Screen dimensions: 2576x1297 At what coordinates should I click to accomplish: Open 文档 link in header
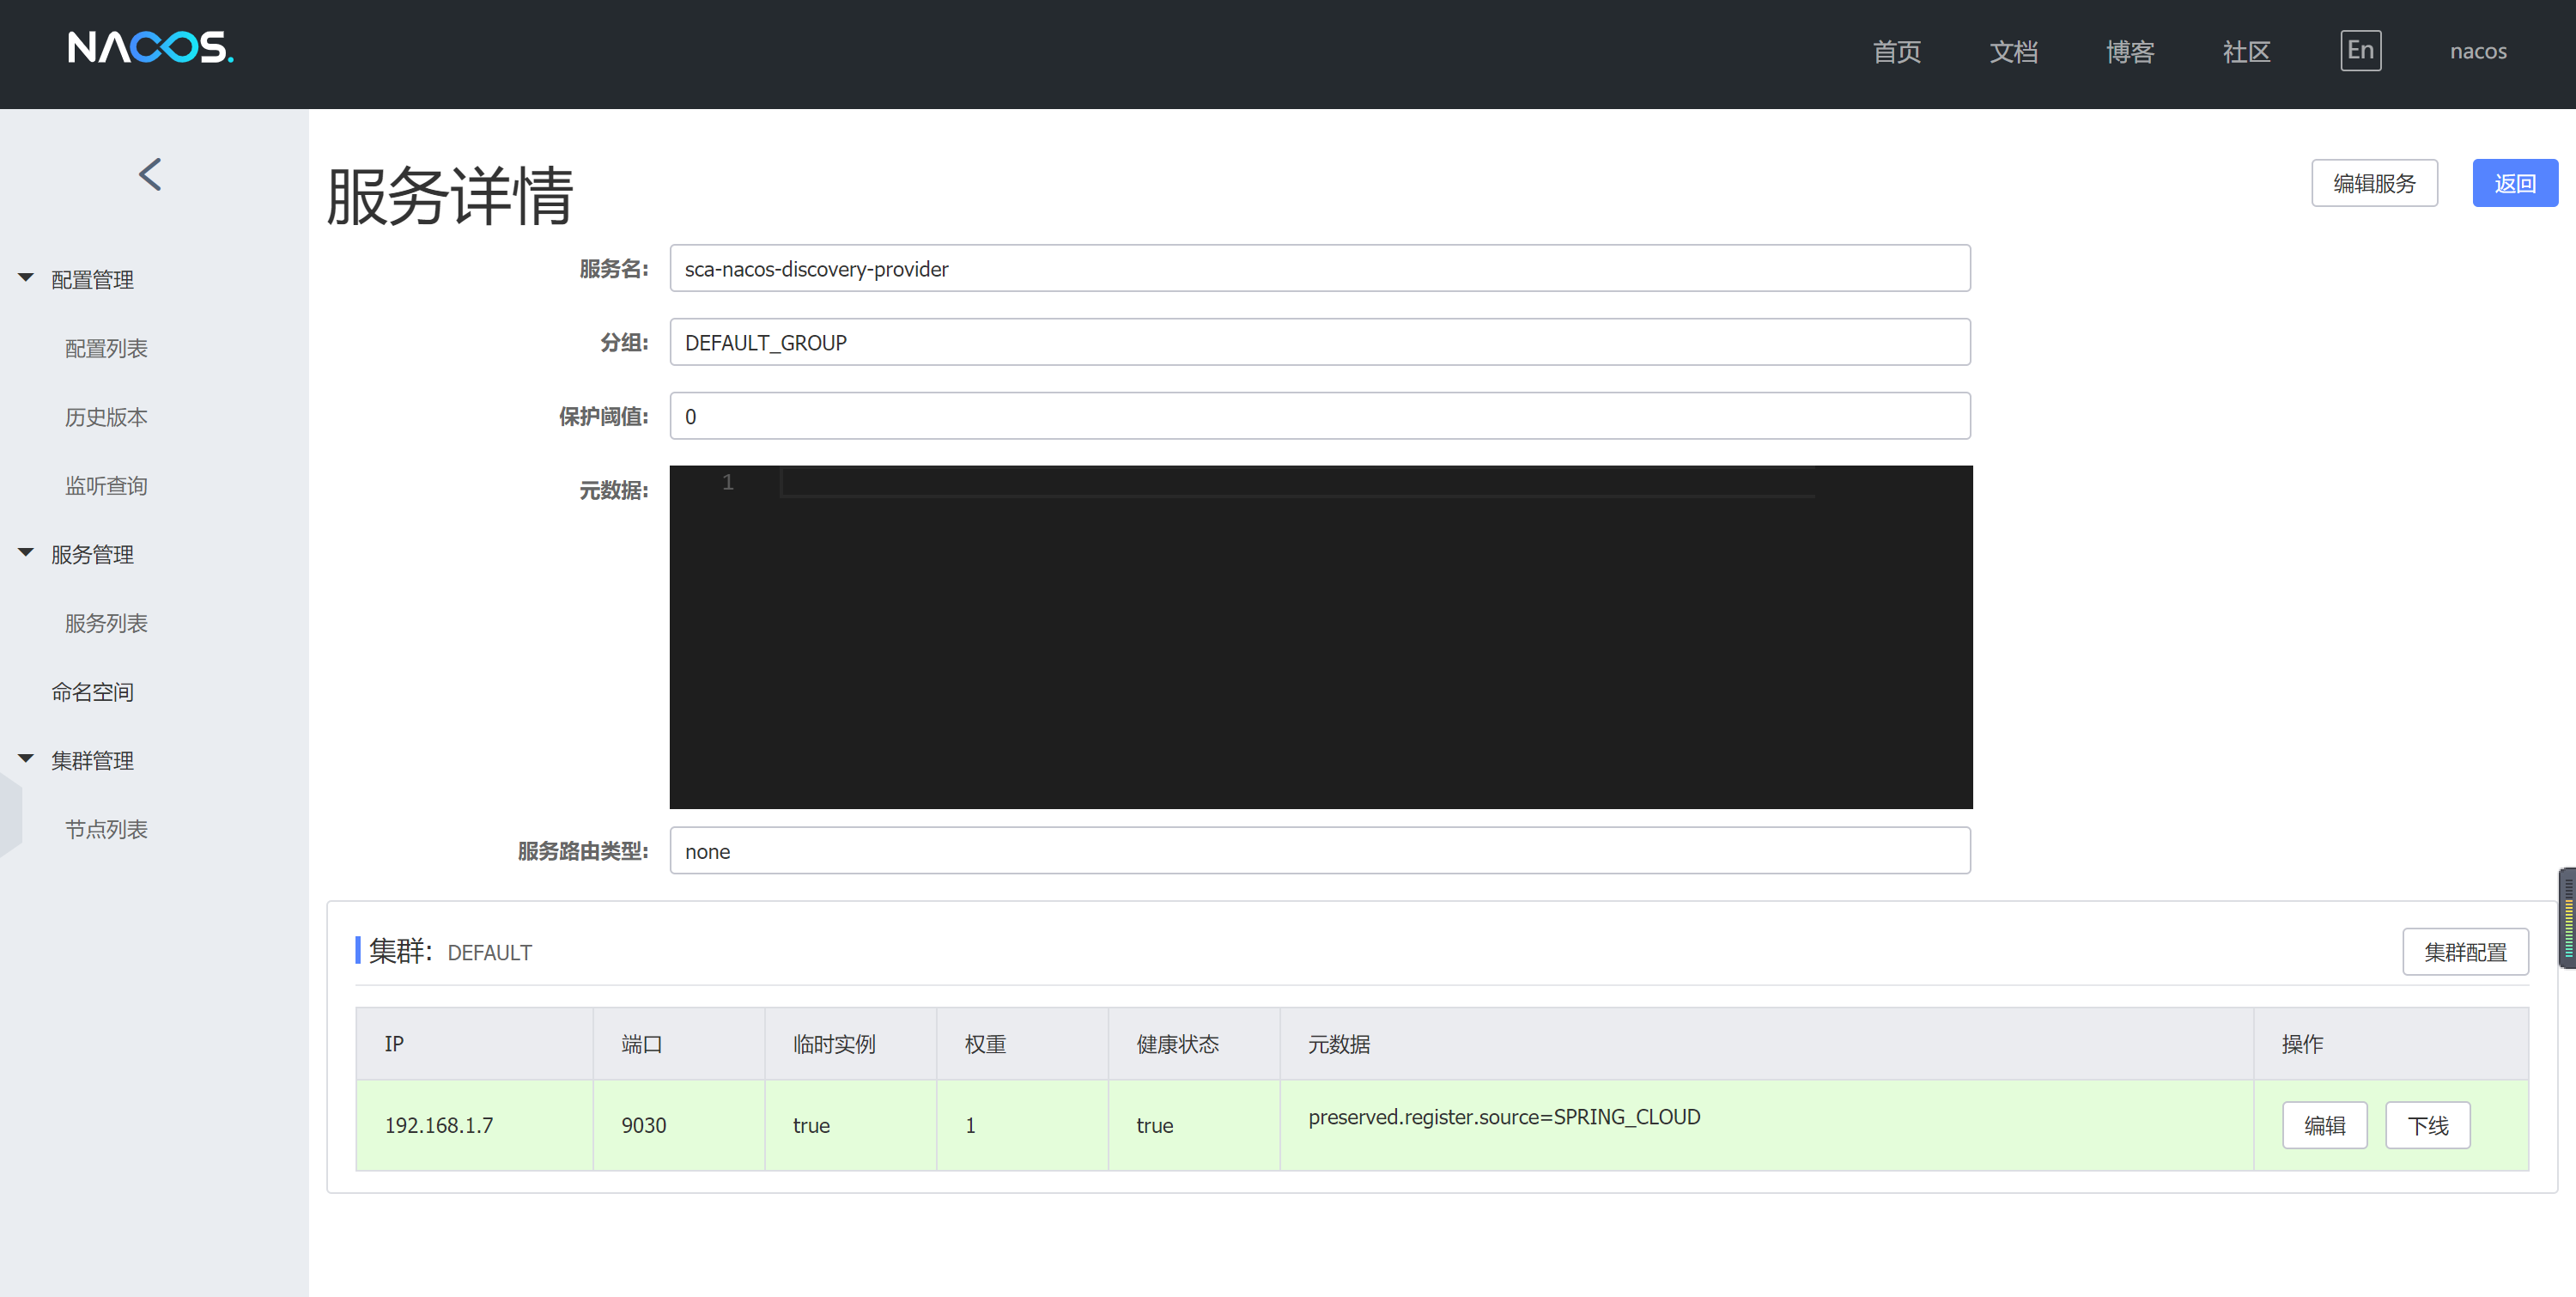(2012, 51)
